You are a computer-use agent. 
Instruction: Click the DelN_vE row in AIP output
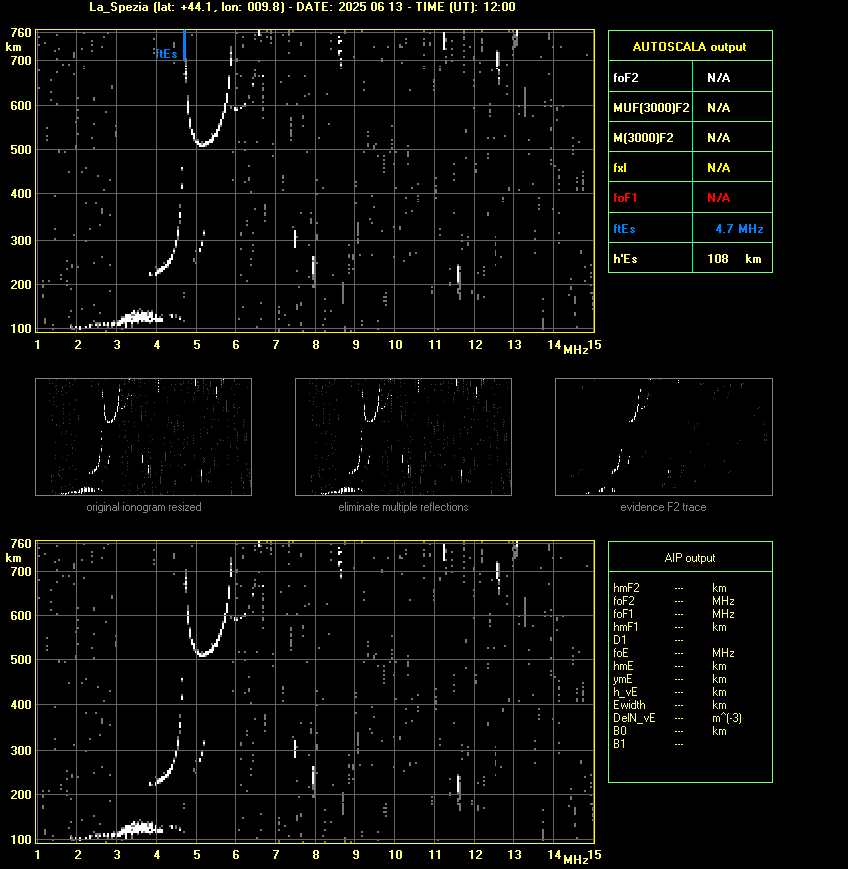[x=677, y=718]
